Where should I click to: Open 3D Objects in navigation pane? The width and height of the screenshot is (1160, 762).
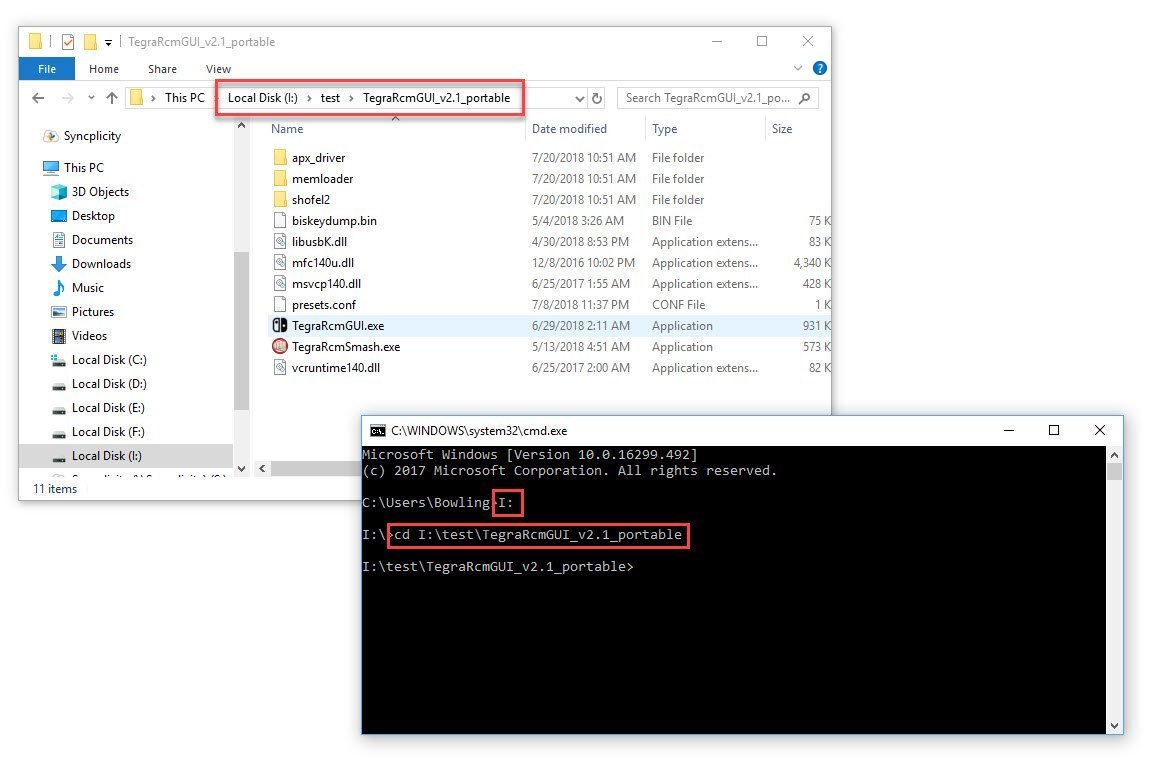tap(90, 192)
